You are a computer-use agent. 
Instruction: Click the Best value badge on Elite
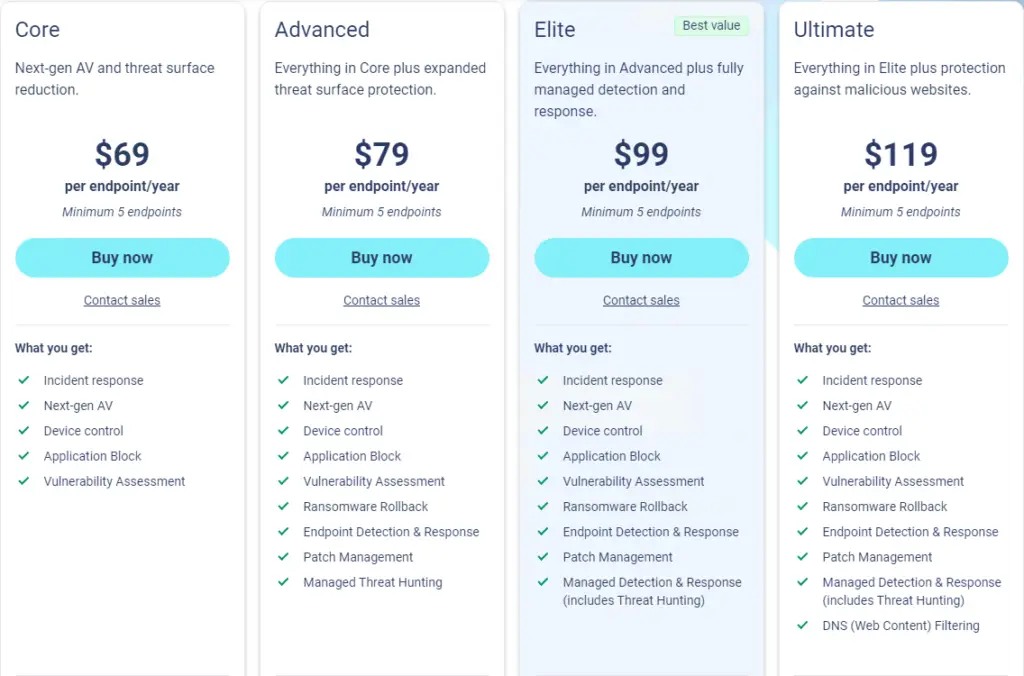[x=711, y=26]
